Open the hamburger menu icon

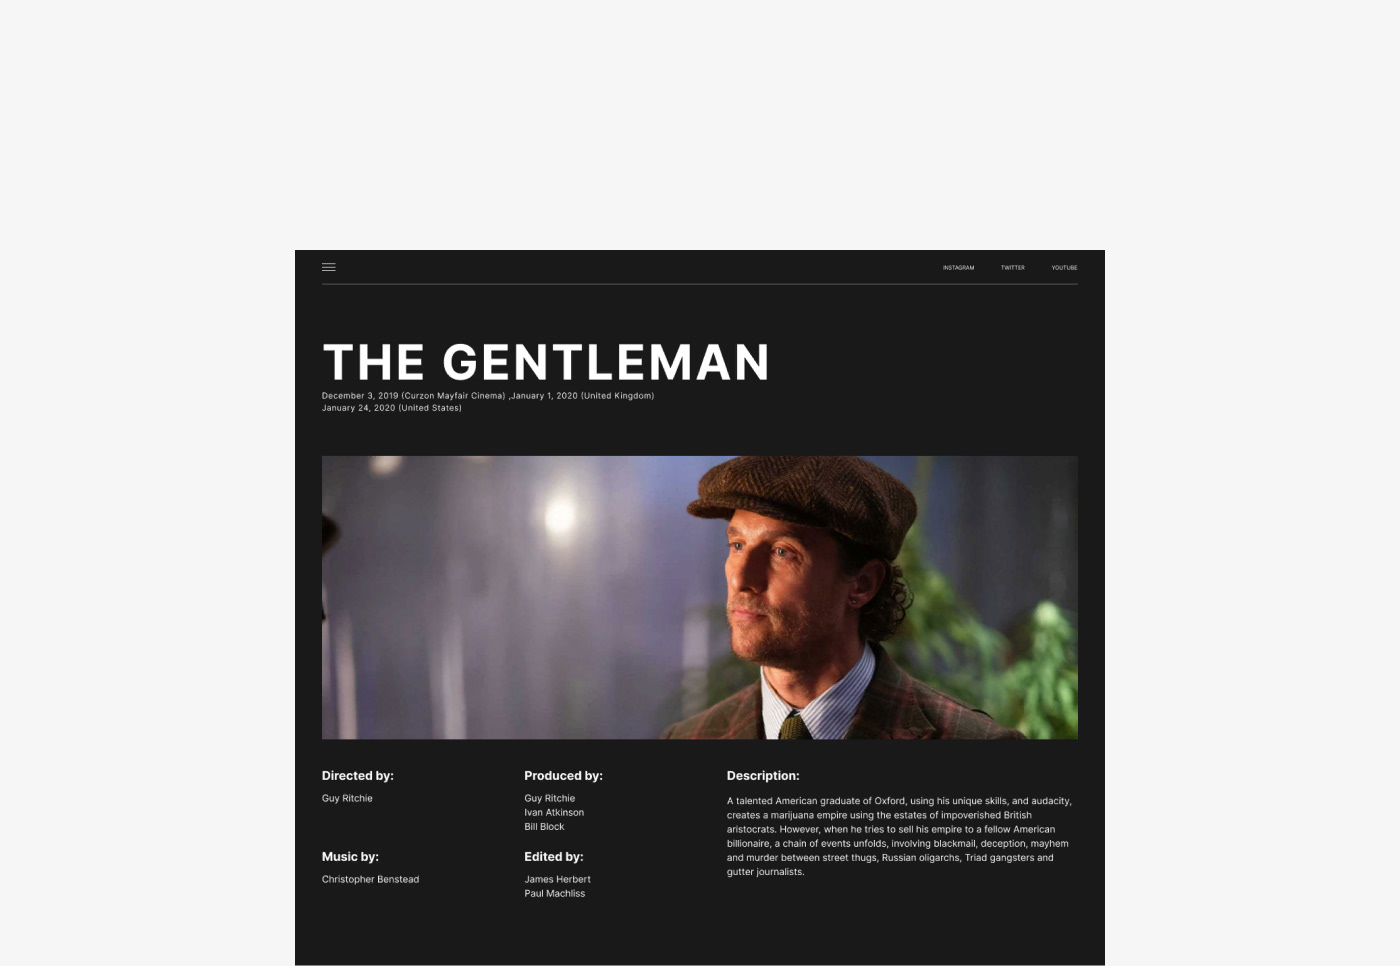[328, 267]
